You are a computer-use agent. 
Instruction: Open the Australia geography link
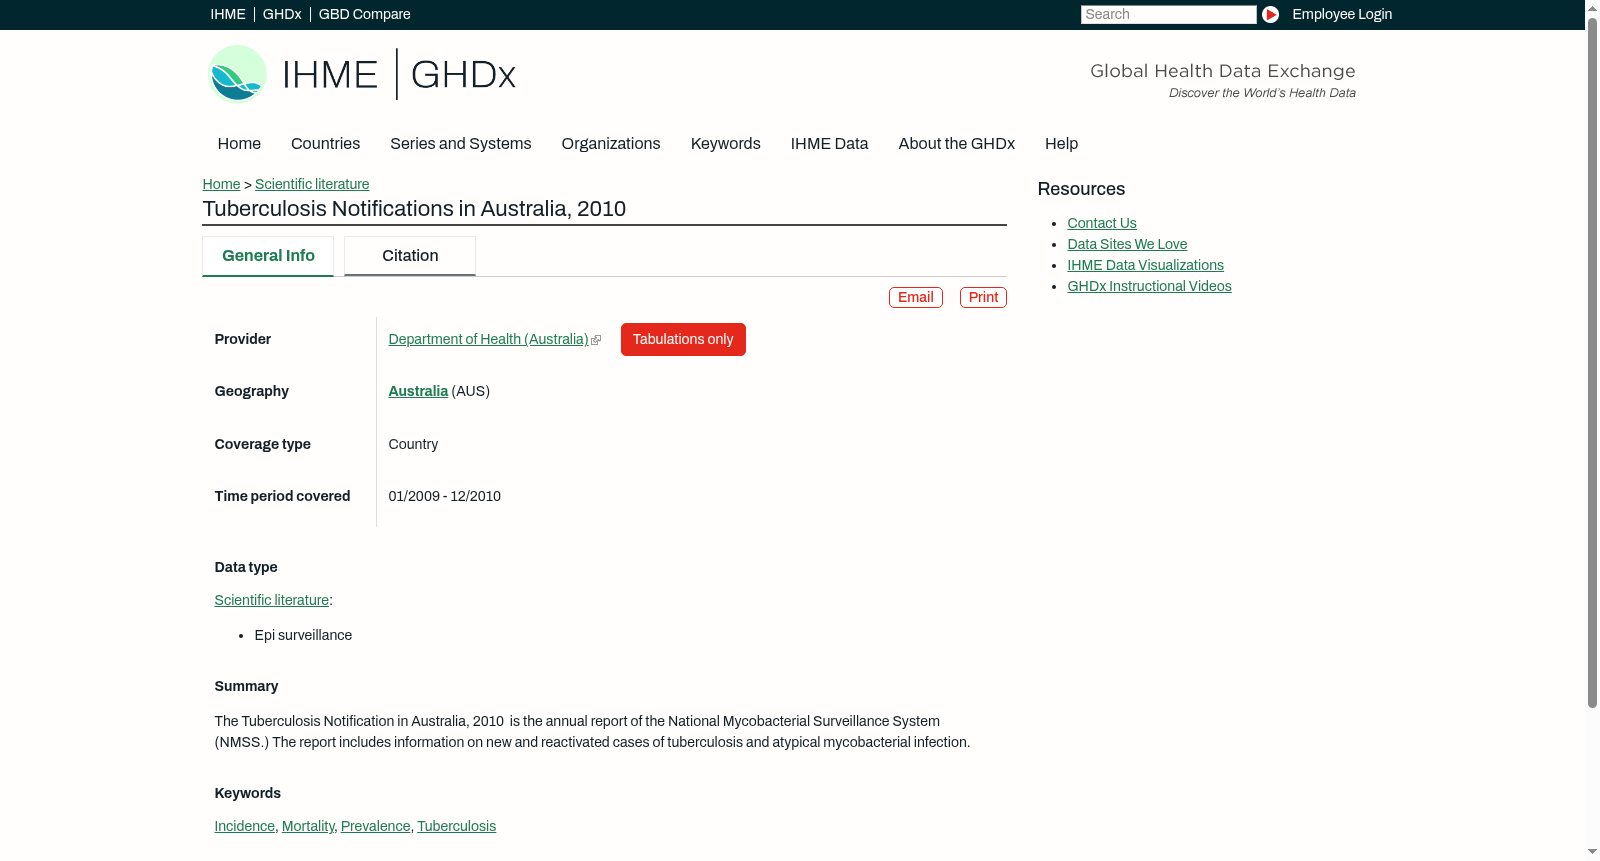tap(418, 391)
